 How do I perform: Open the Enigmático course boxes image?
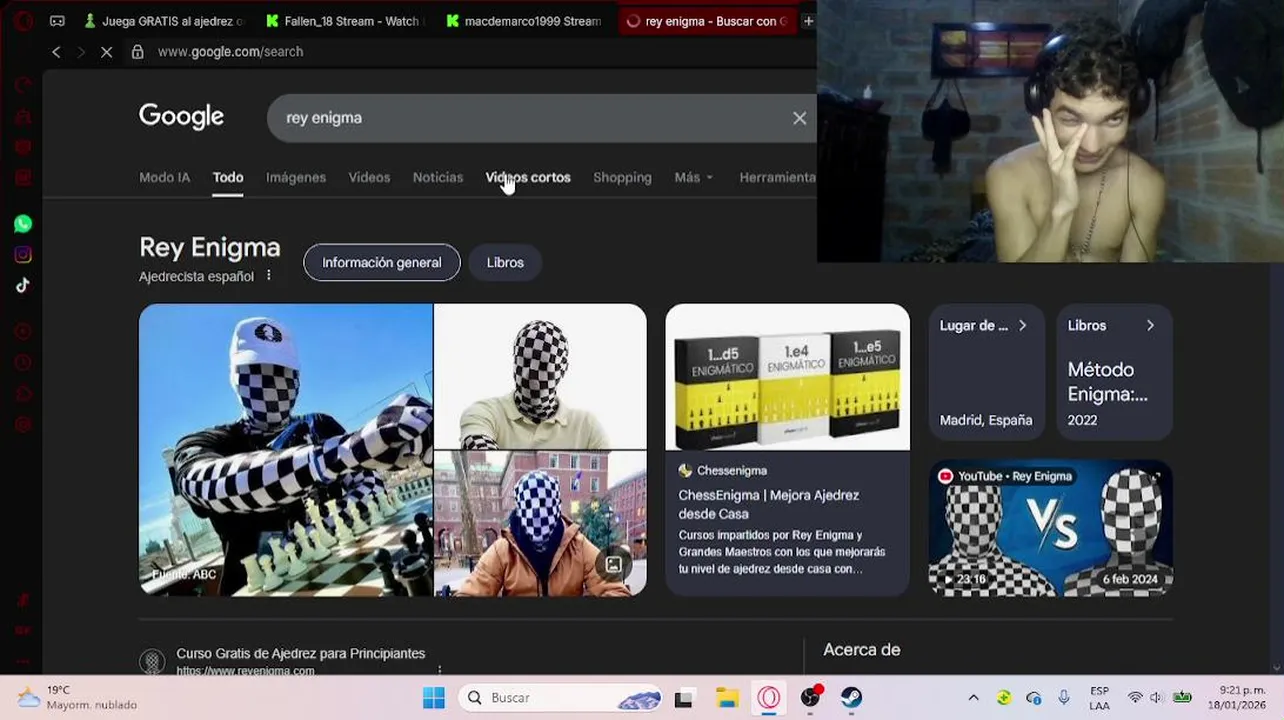[x=788, y=377]
